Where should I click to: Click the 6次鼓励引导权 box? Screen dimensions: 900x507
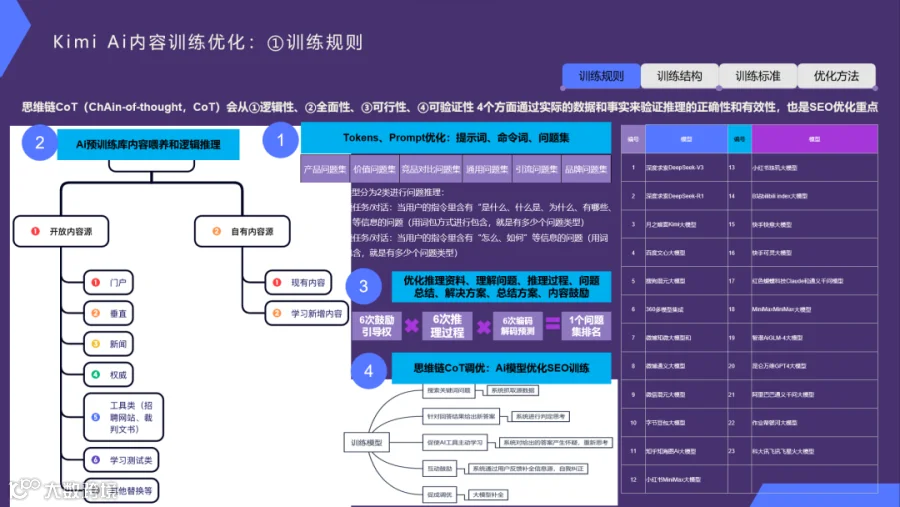pyautogui.click(x=377, y=326)
